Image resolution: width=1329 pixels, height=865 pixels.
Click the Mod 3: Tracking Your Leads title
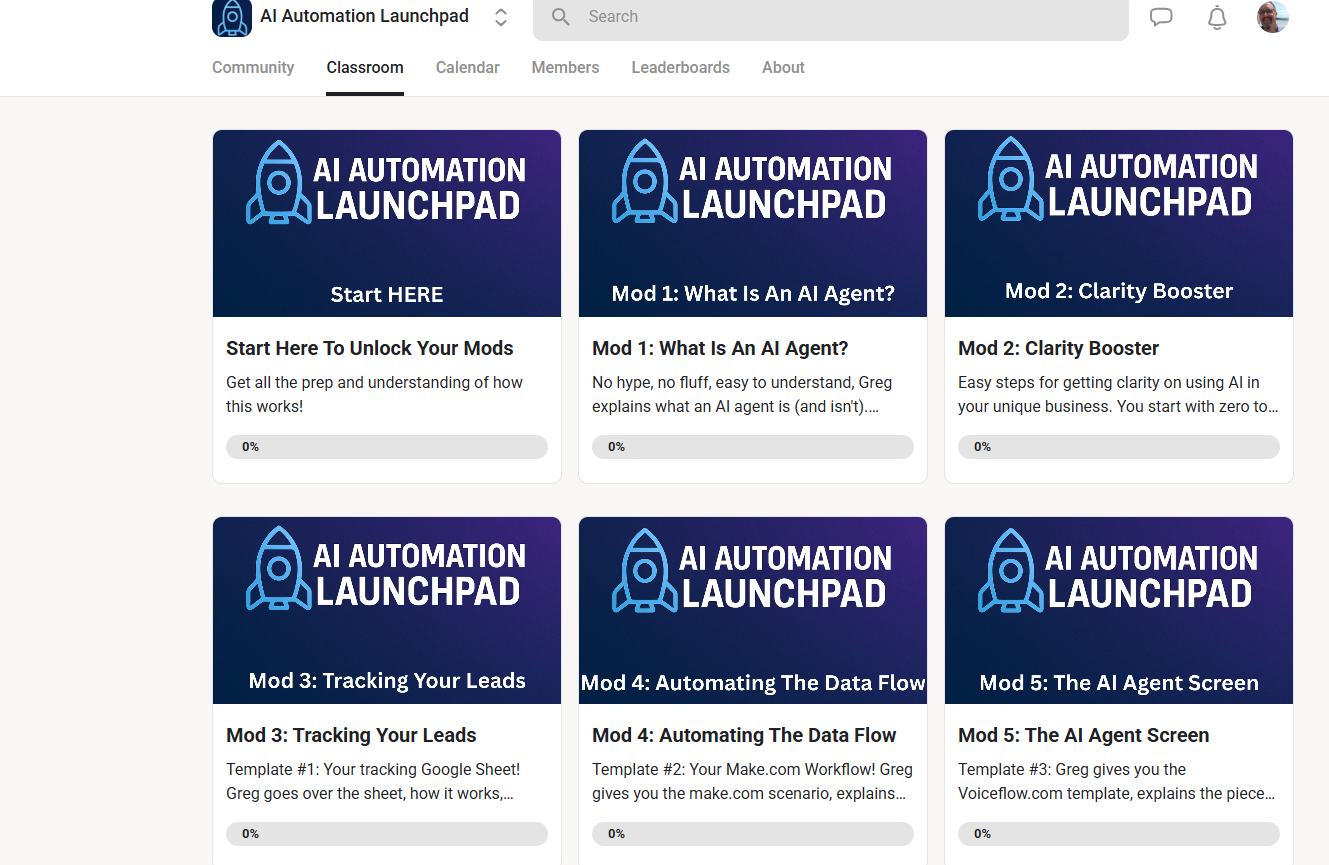(351, 735)
